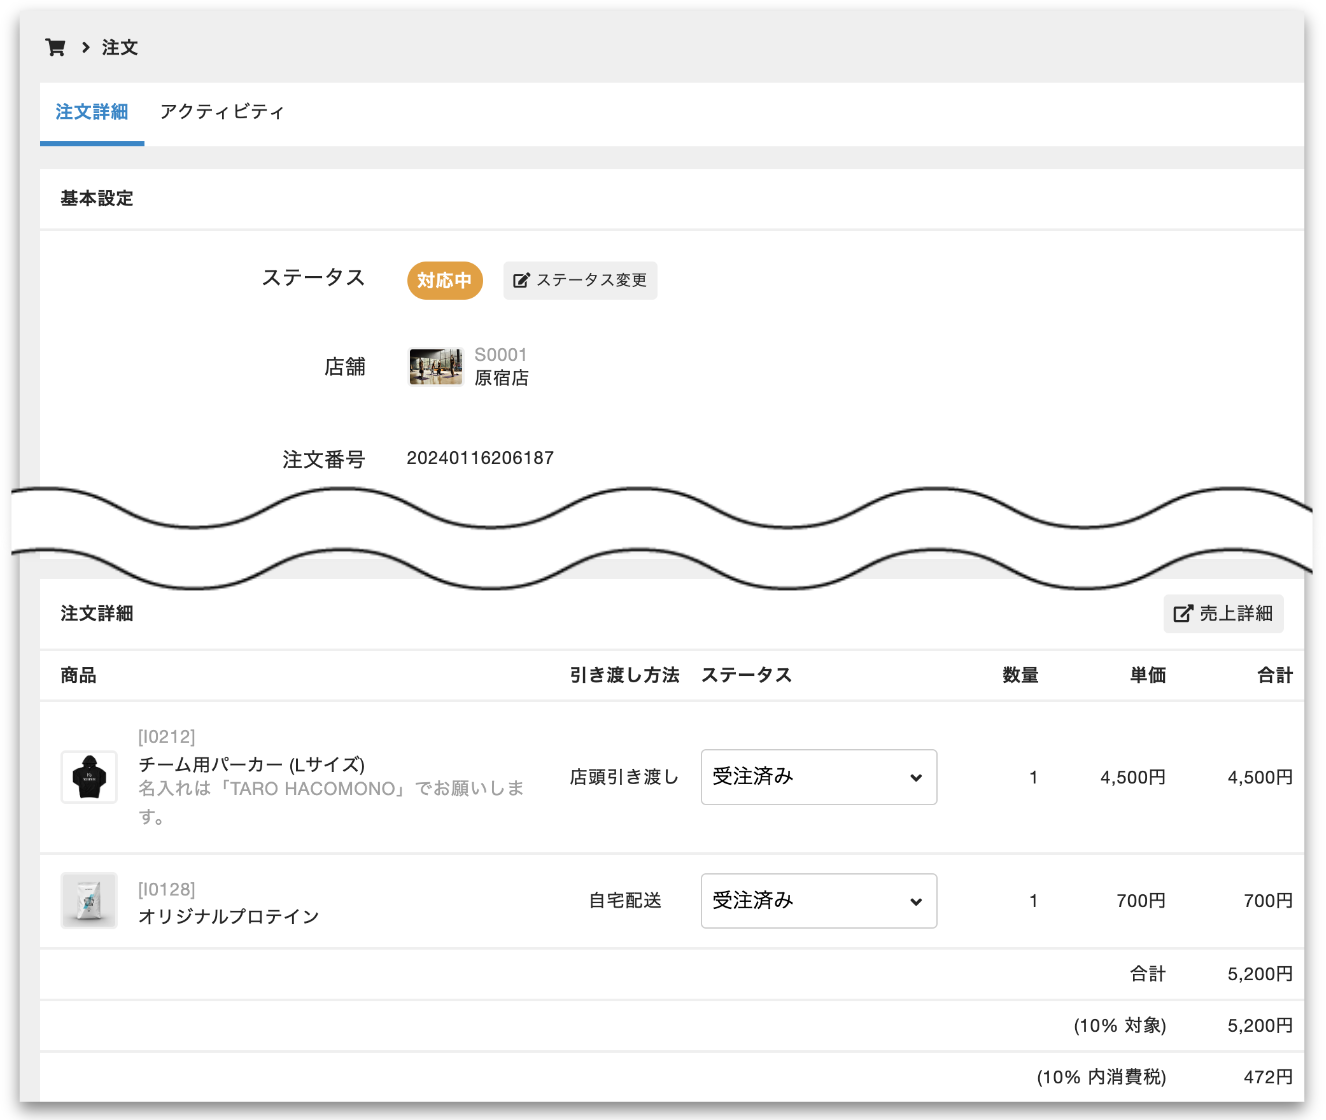Image resolution: width=1326 pixels, height=1120 pixels.
Task: Switch to the アクティビティ tab
Action: 222,112
